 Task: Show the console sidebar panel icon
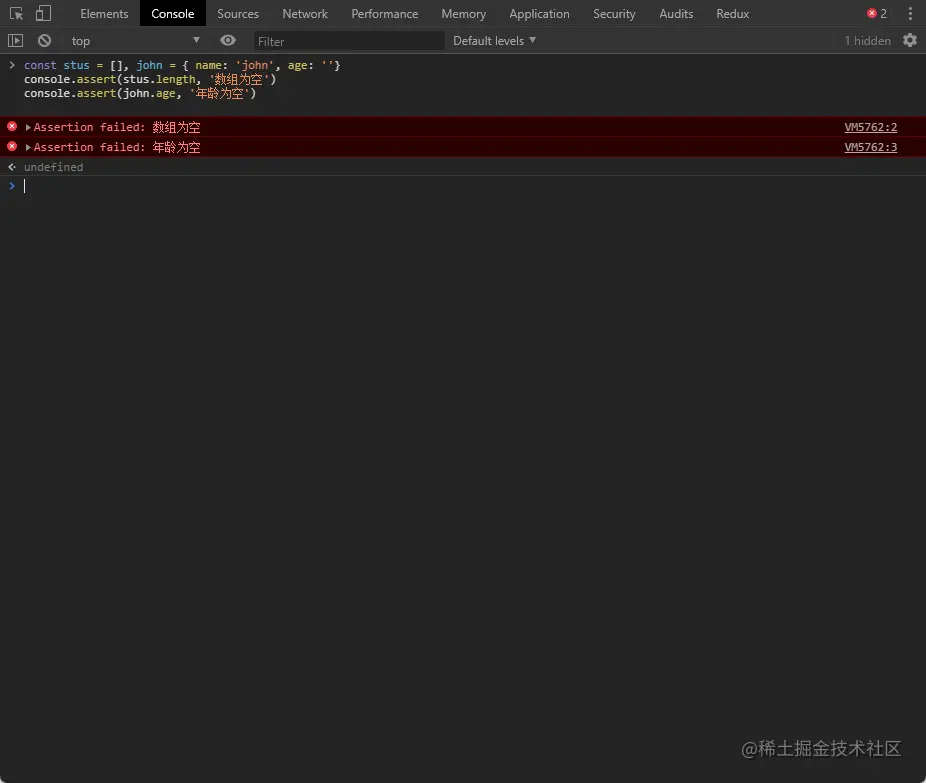tap(15, 41)
